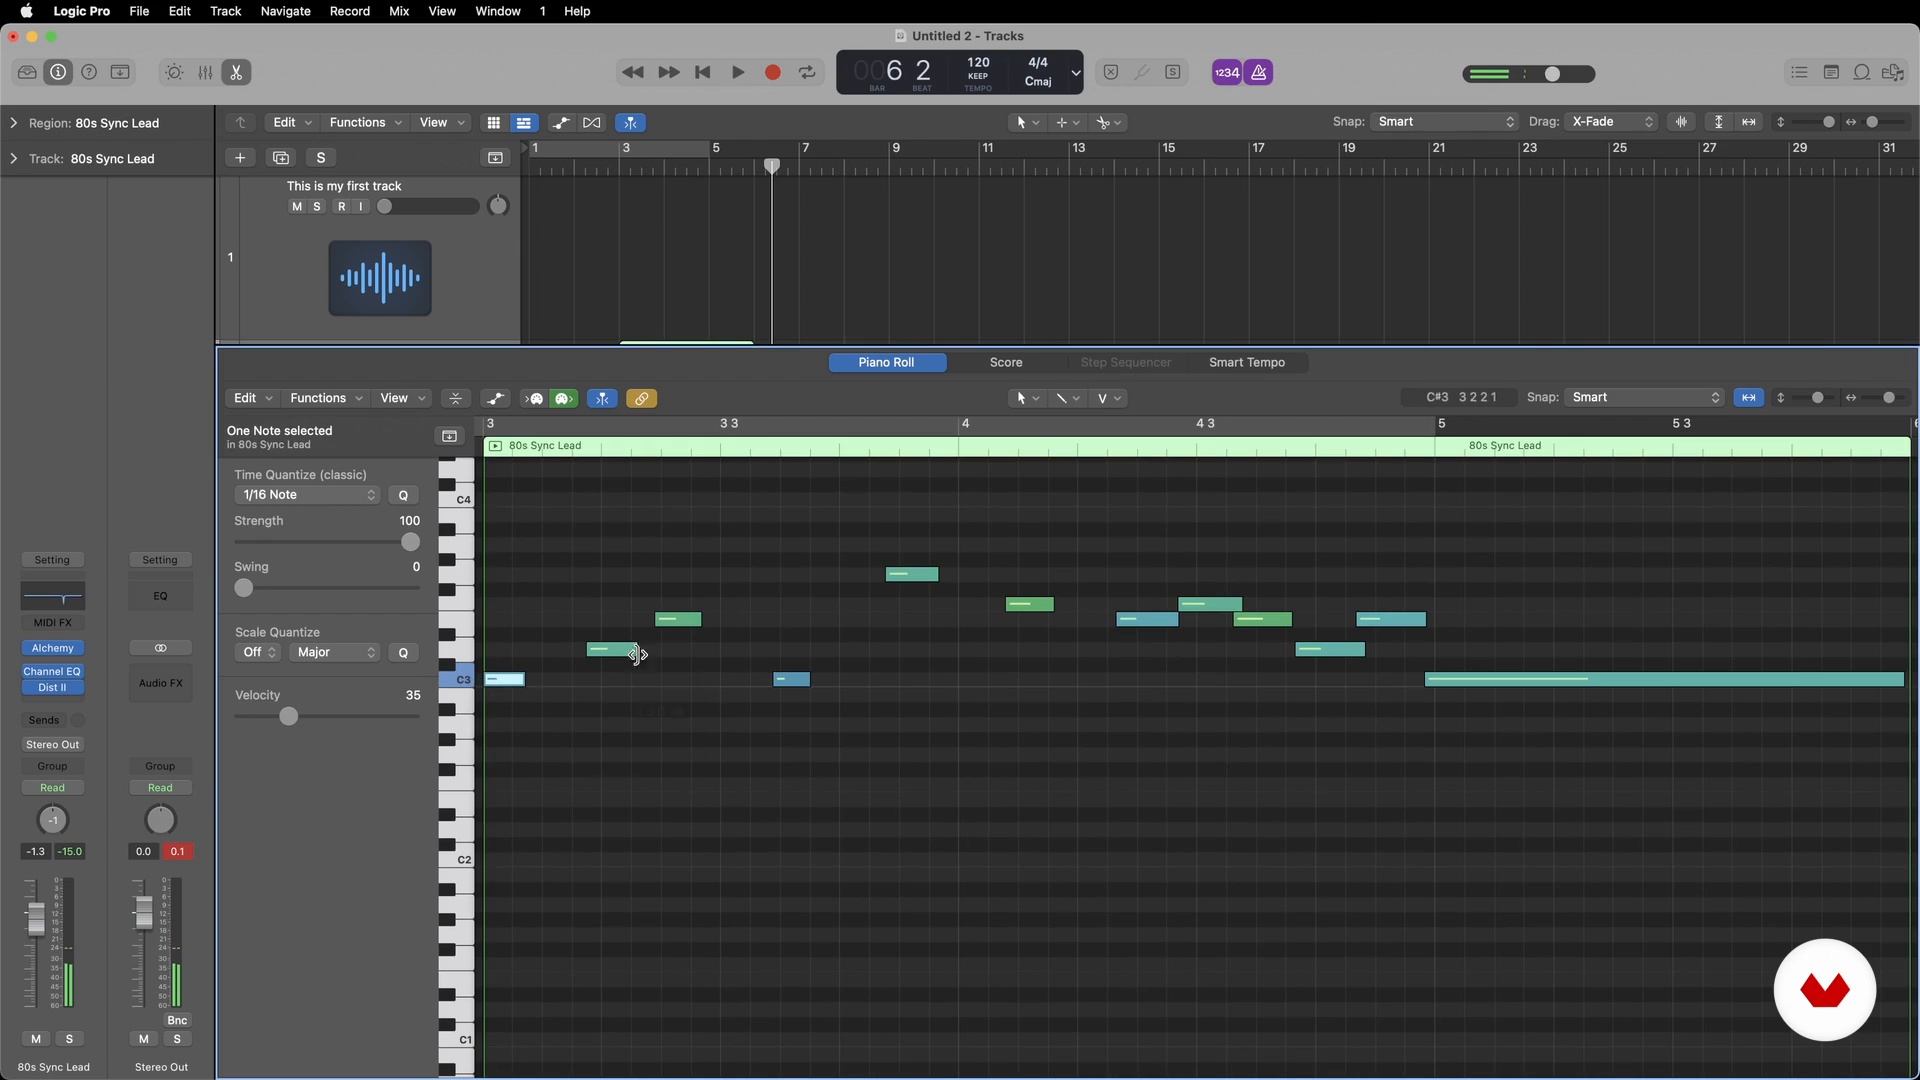Open the Track menu in menu bar
The image size is (1920, 1080).
pyautogui.click(x=226, y=11)
